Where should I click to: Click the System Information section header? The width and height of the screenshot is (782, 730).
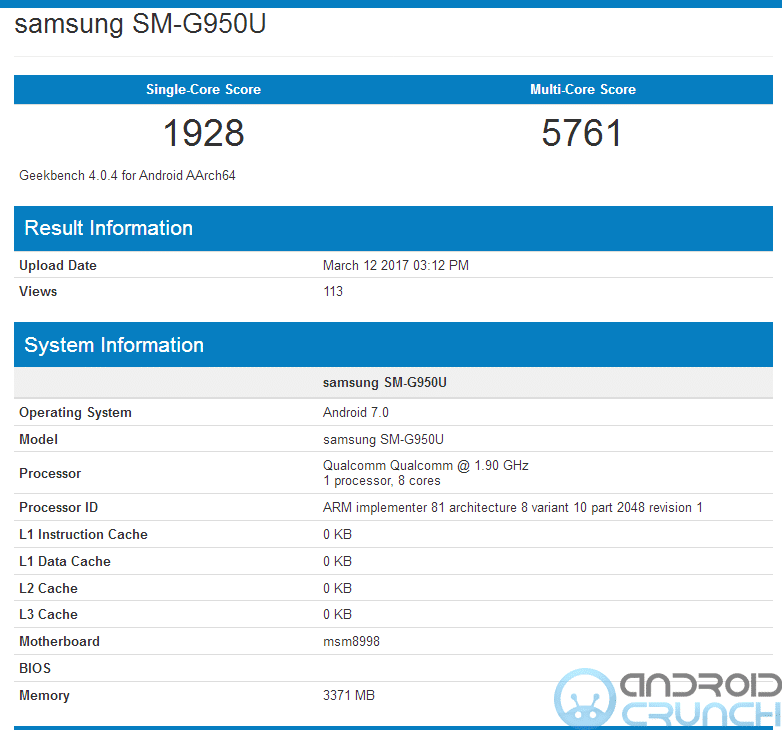113,345
